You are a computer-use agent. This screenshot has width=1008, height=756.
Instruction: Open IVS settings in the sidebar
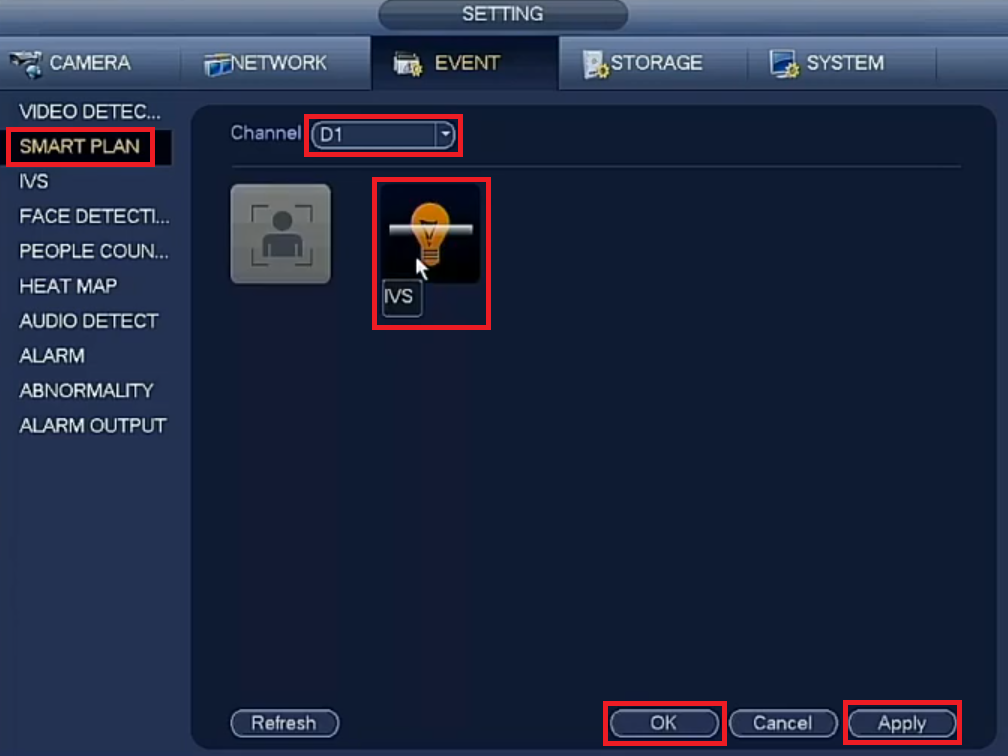(x=33, y=182)
